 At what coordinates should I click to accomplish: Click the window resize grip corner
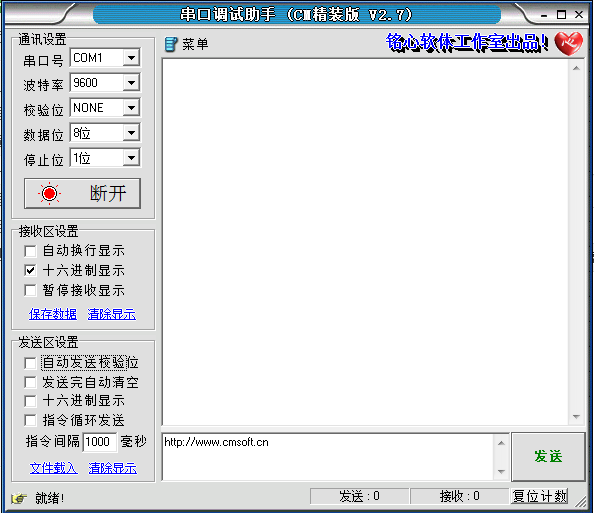click(x=581, y=502)
